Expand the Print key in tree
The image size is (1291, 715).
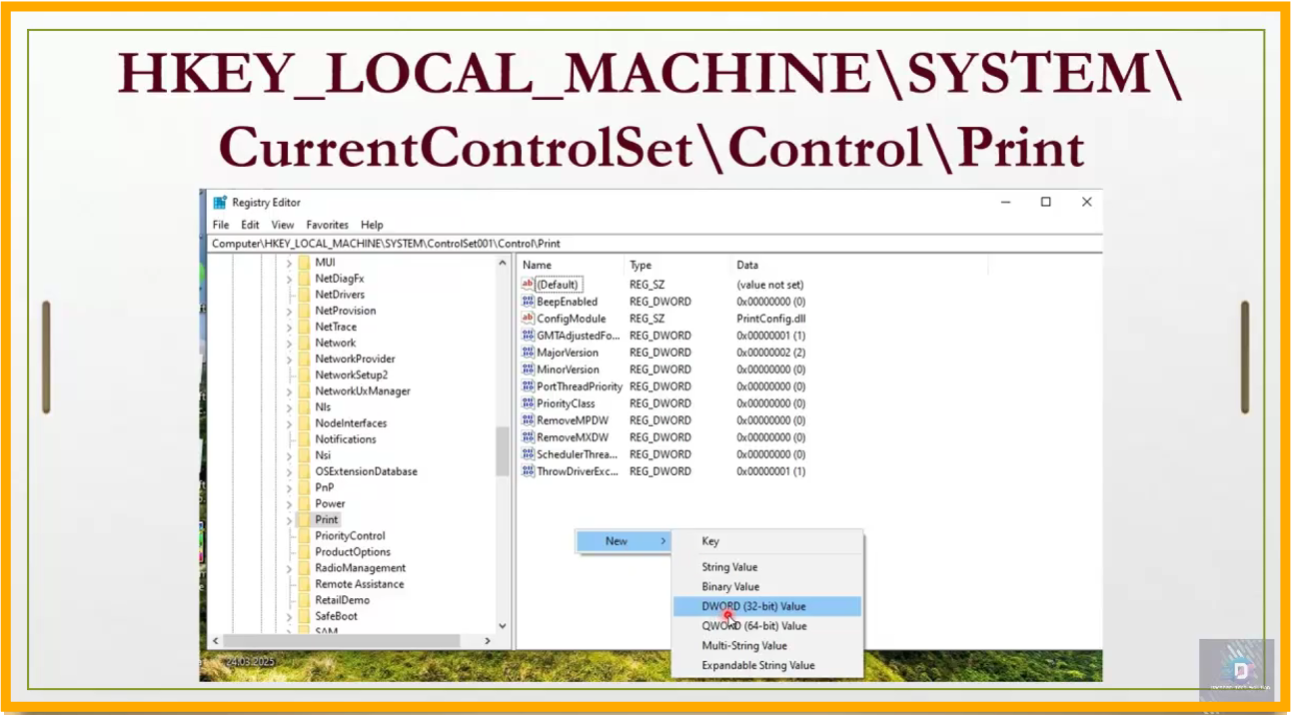click(289, 520)
